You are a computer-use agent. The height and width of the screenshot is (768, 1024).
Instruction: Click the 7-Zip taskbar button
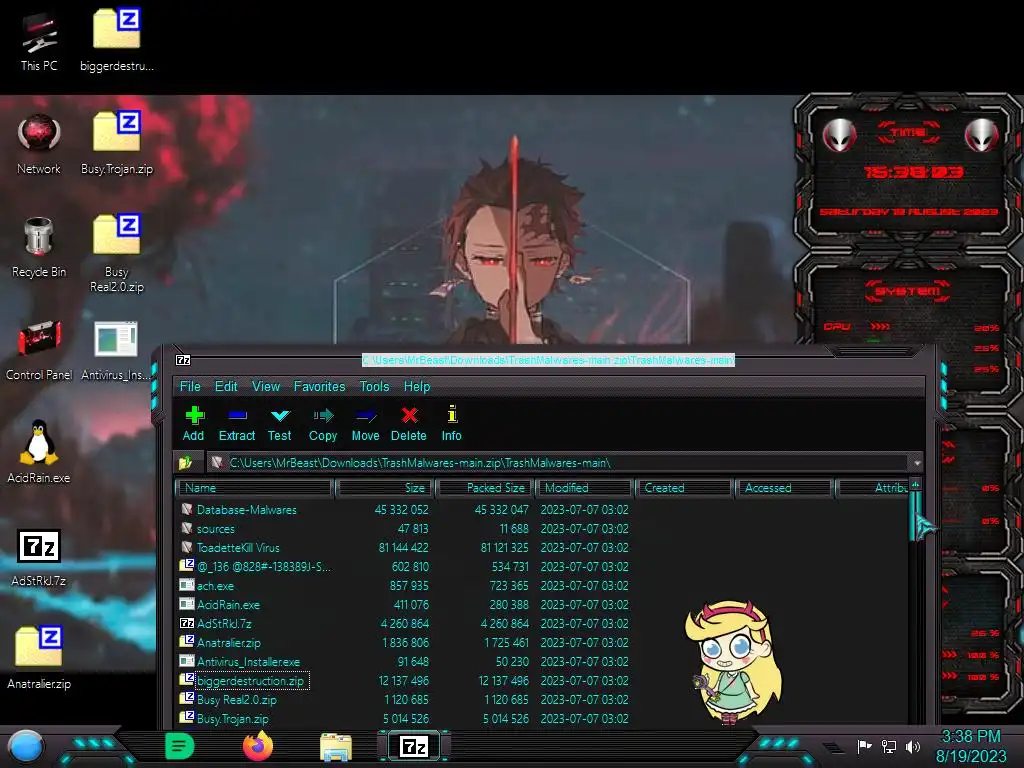(413, 746)
